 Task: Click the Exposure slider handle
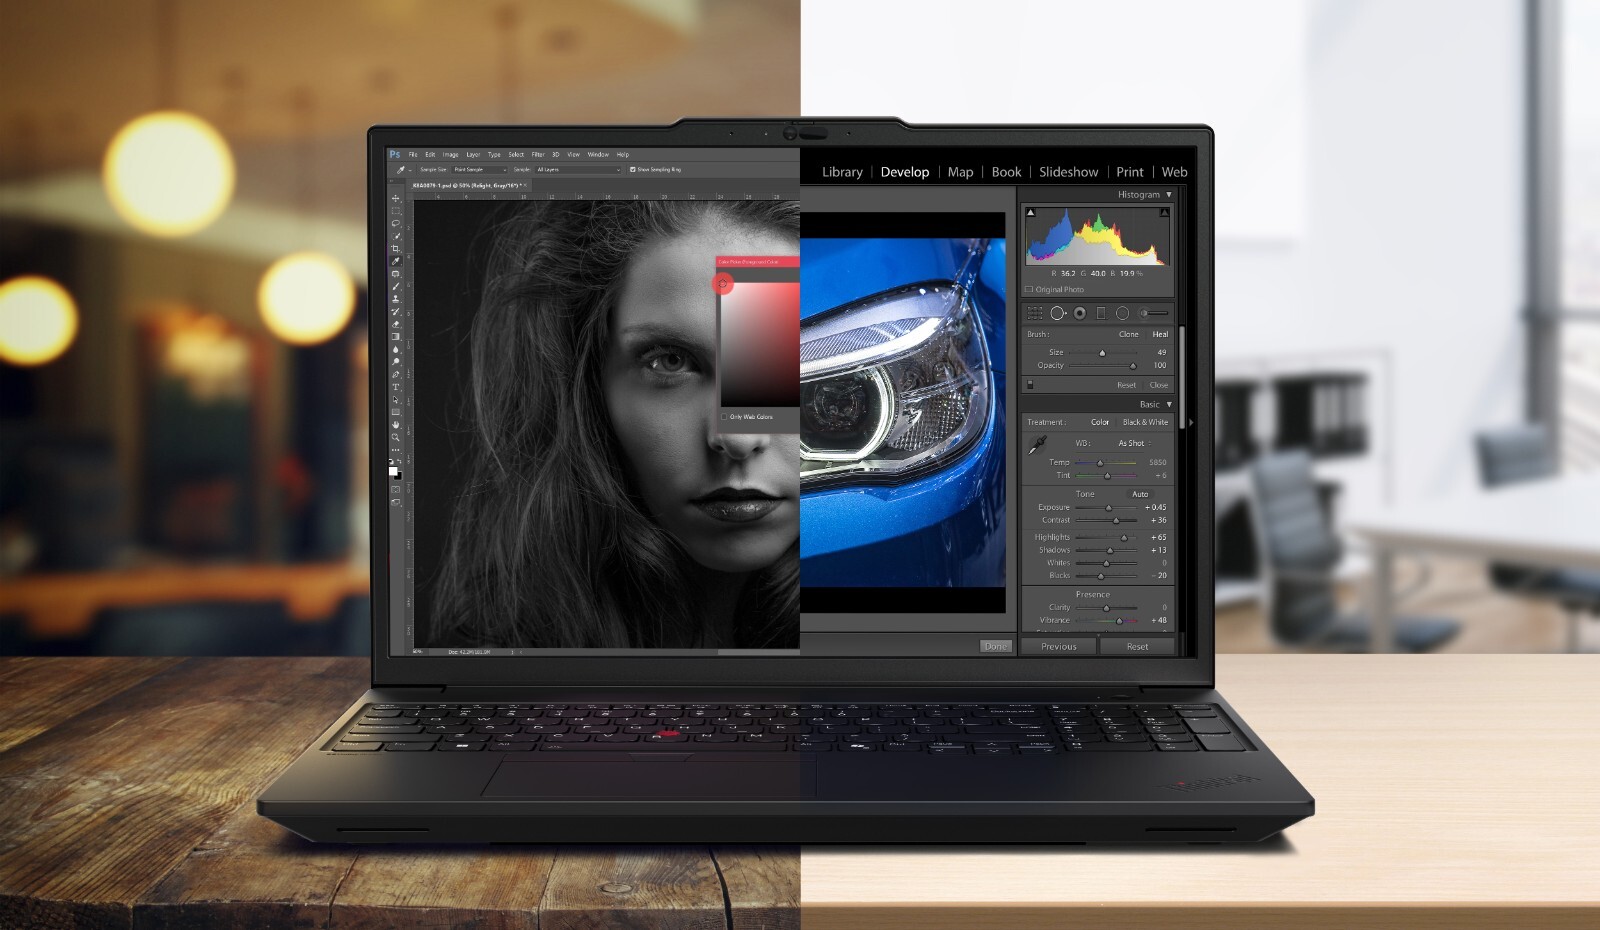(x=1108, y=508)
